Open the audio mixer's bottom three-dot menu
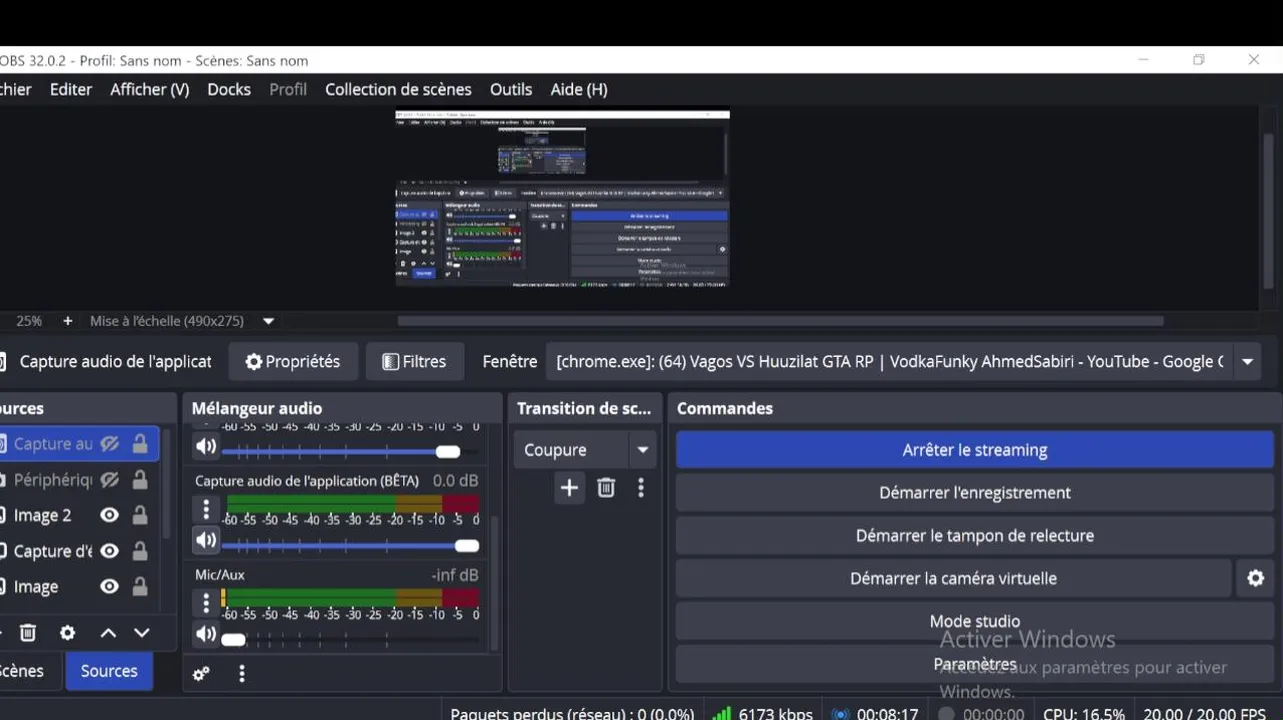This screenshot has height=720, width=1283. coord(242,674)
